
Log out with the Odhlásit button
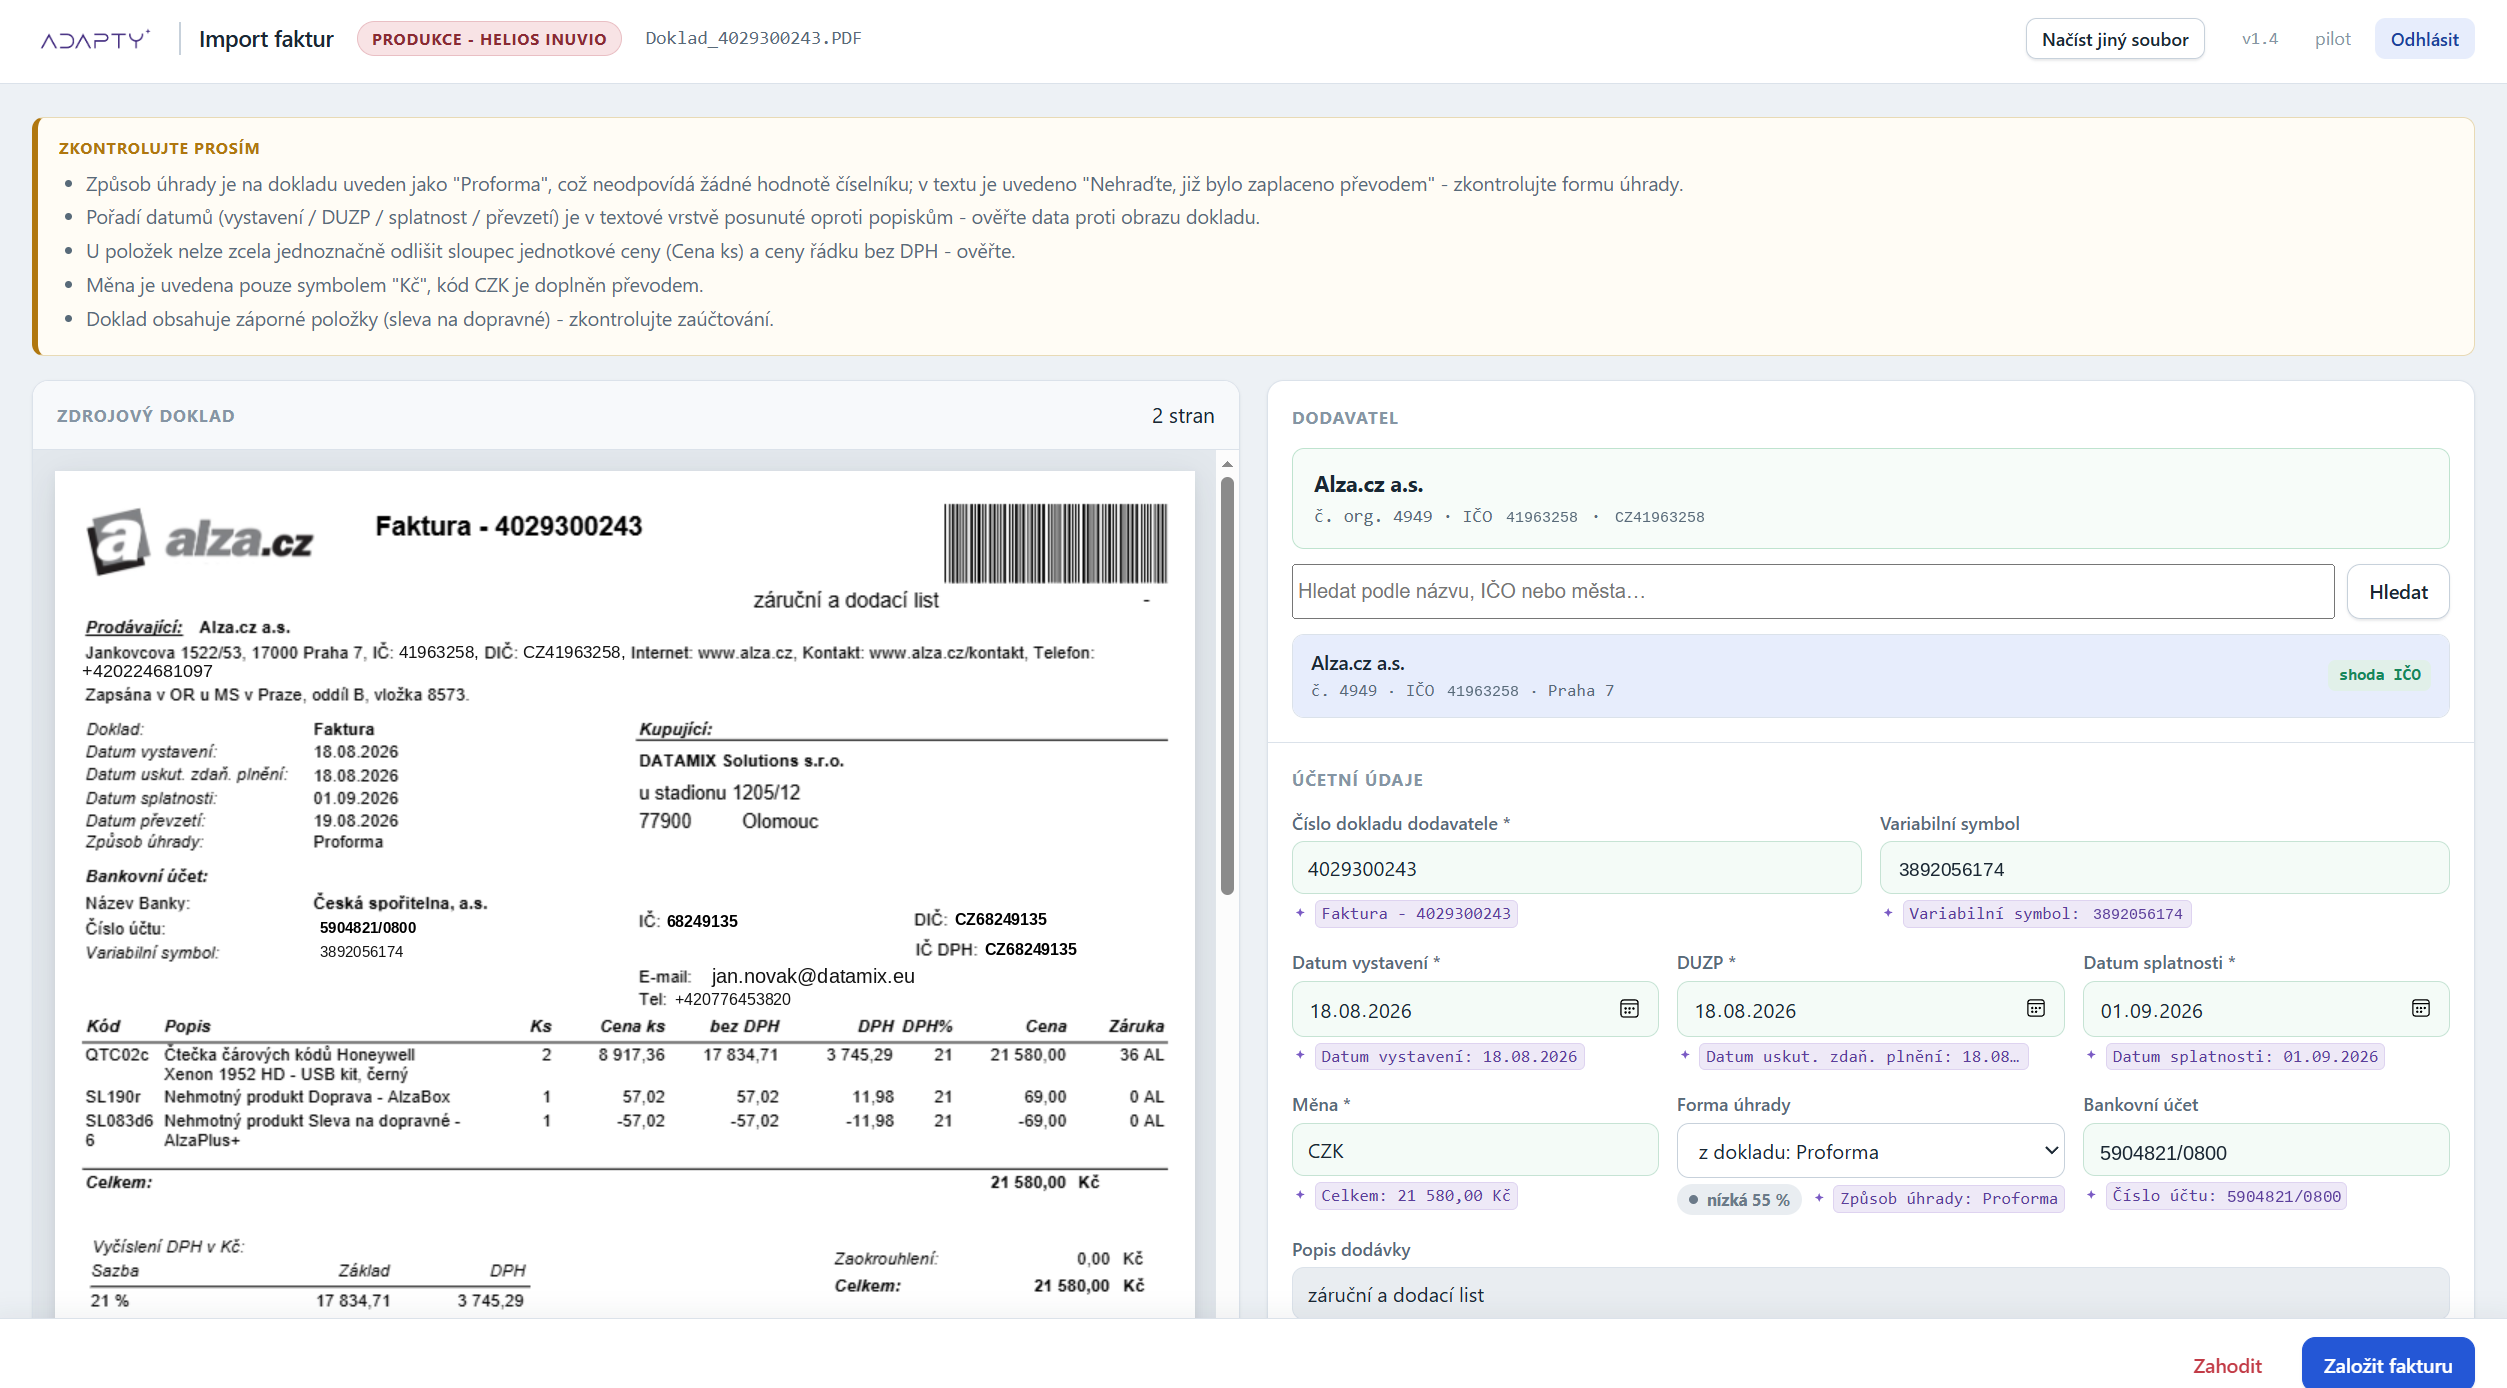(x=2424, y=39)
